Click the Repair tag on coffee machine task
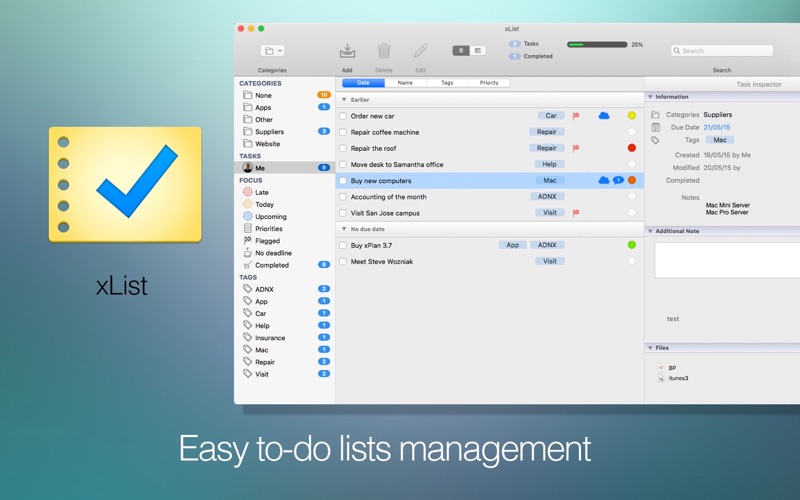The height and width of the screenshot is (500, 800). (547, 132)
